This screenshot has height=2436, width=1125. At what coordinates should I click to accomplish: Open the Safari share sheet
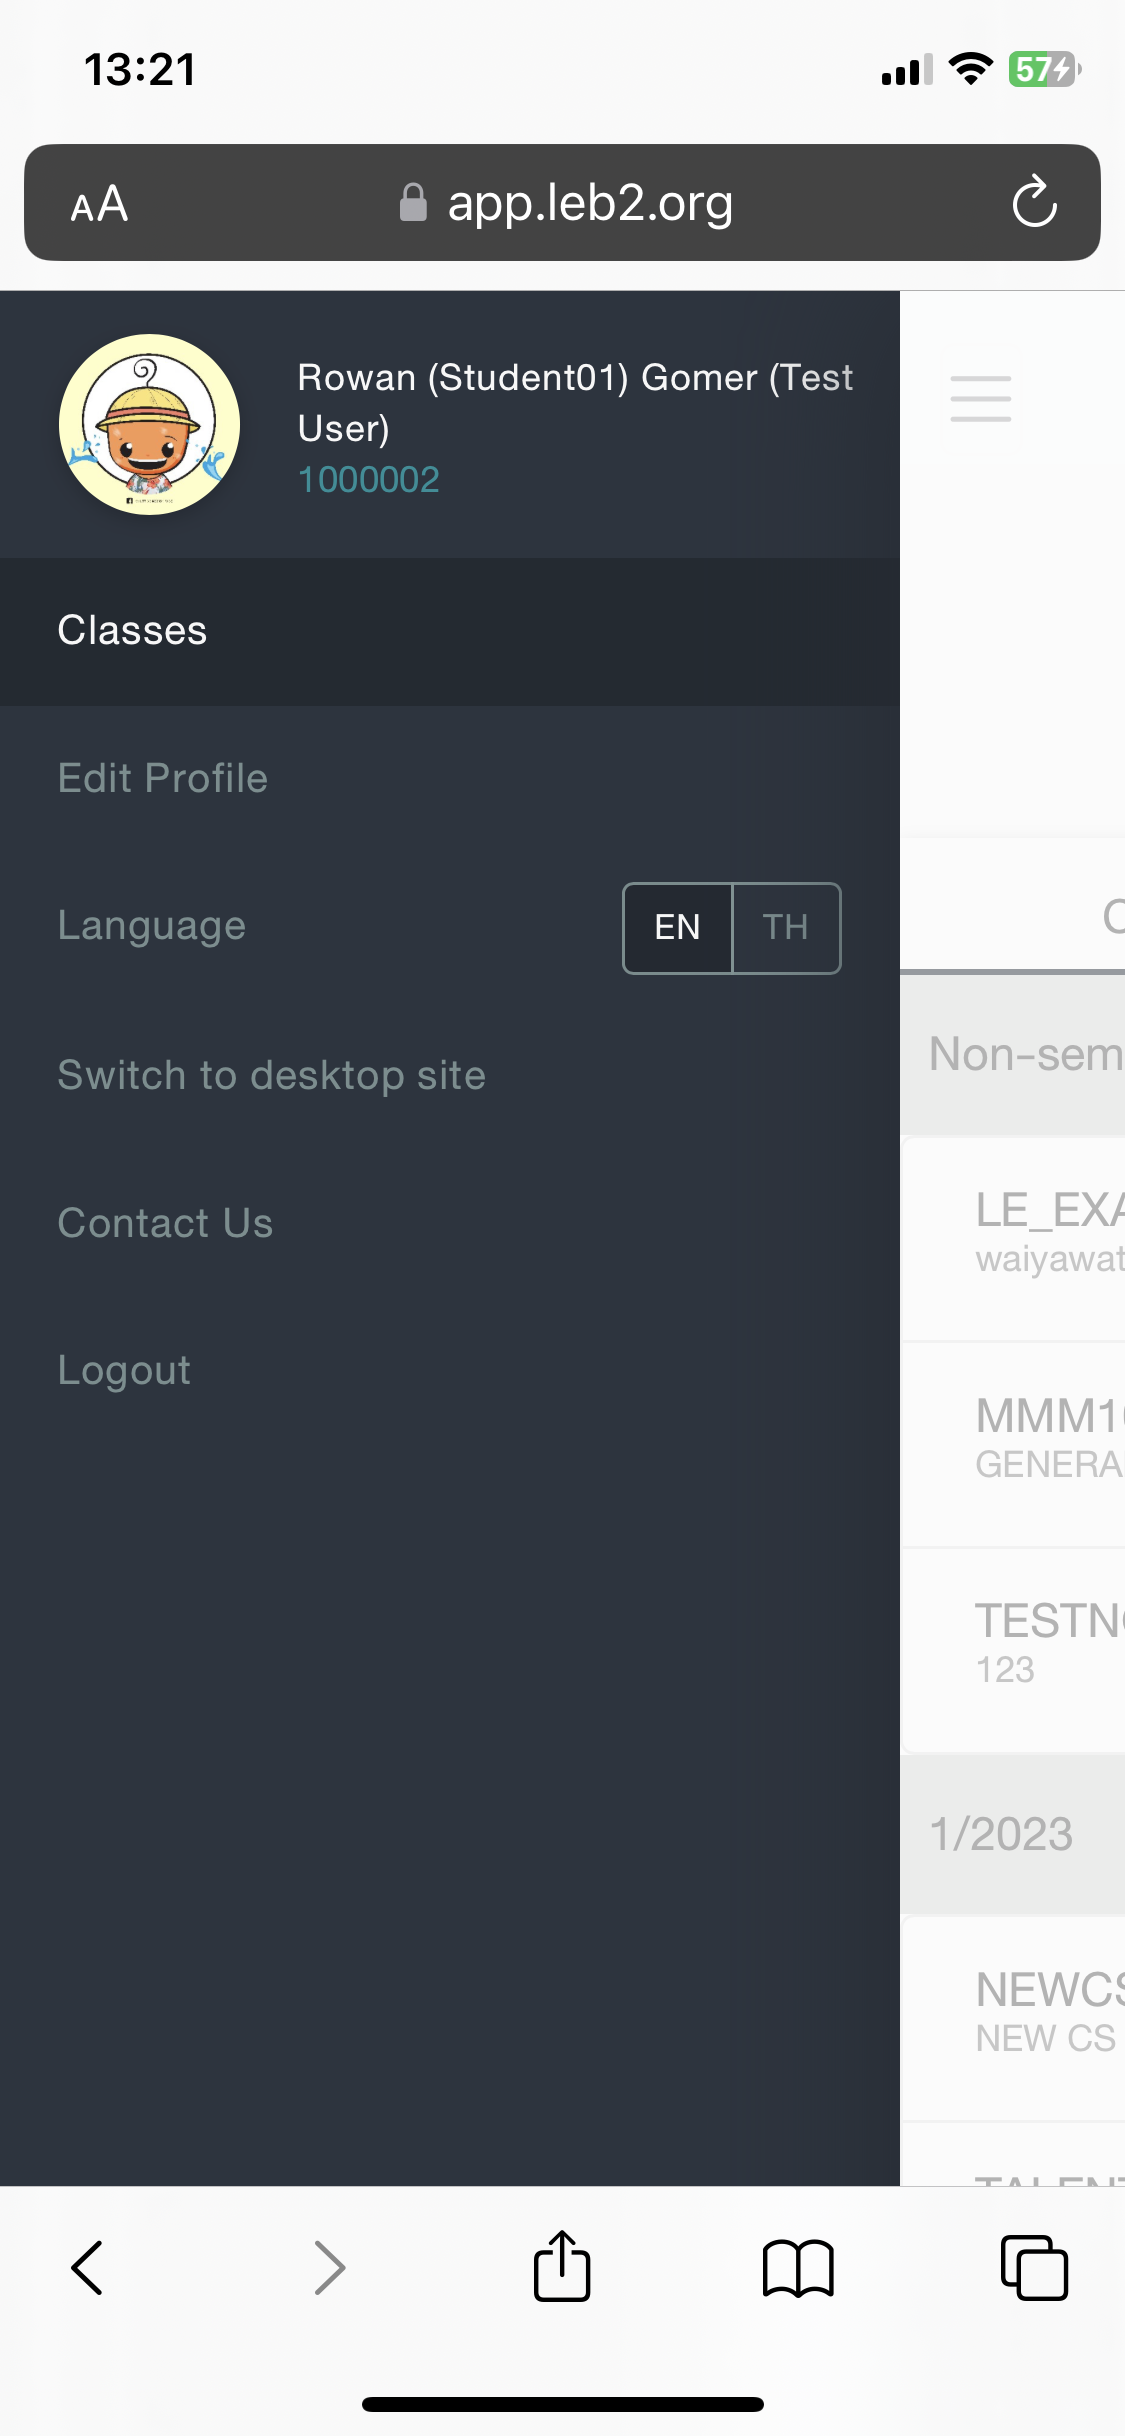coord(562,2267)
